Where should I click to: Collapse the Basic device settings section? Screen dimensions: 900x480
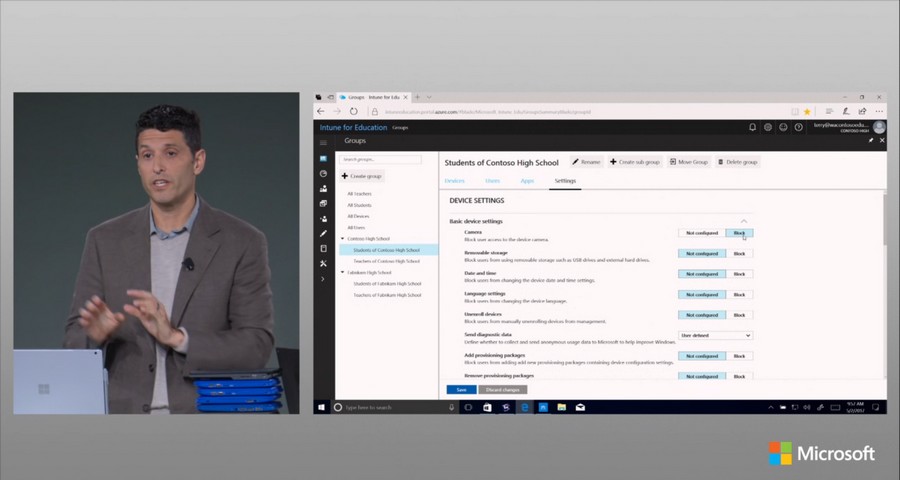744,221
